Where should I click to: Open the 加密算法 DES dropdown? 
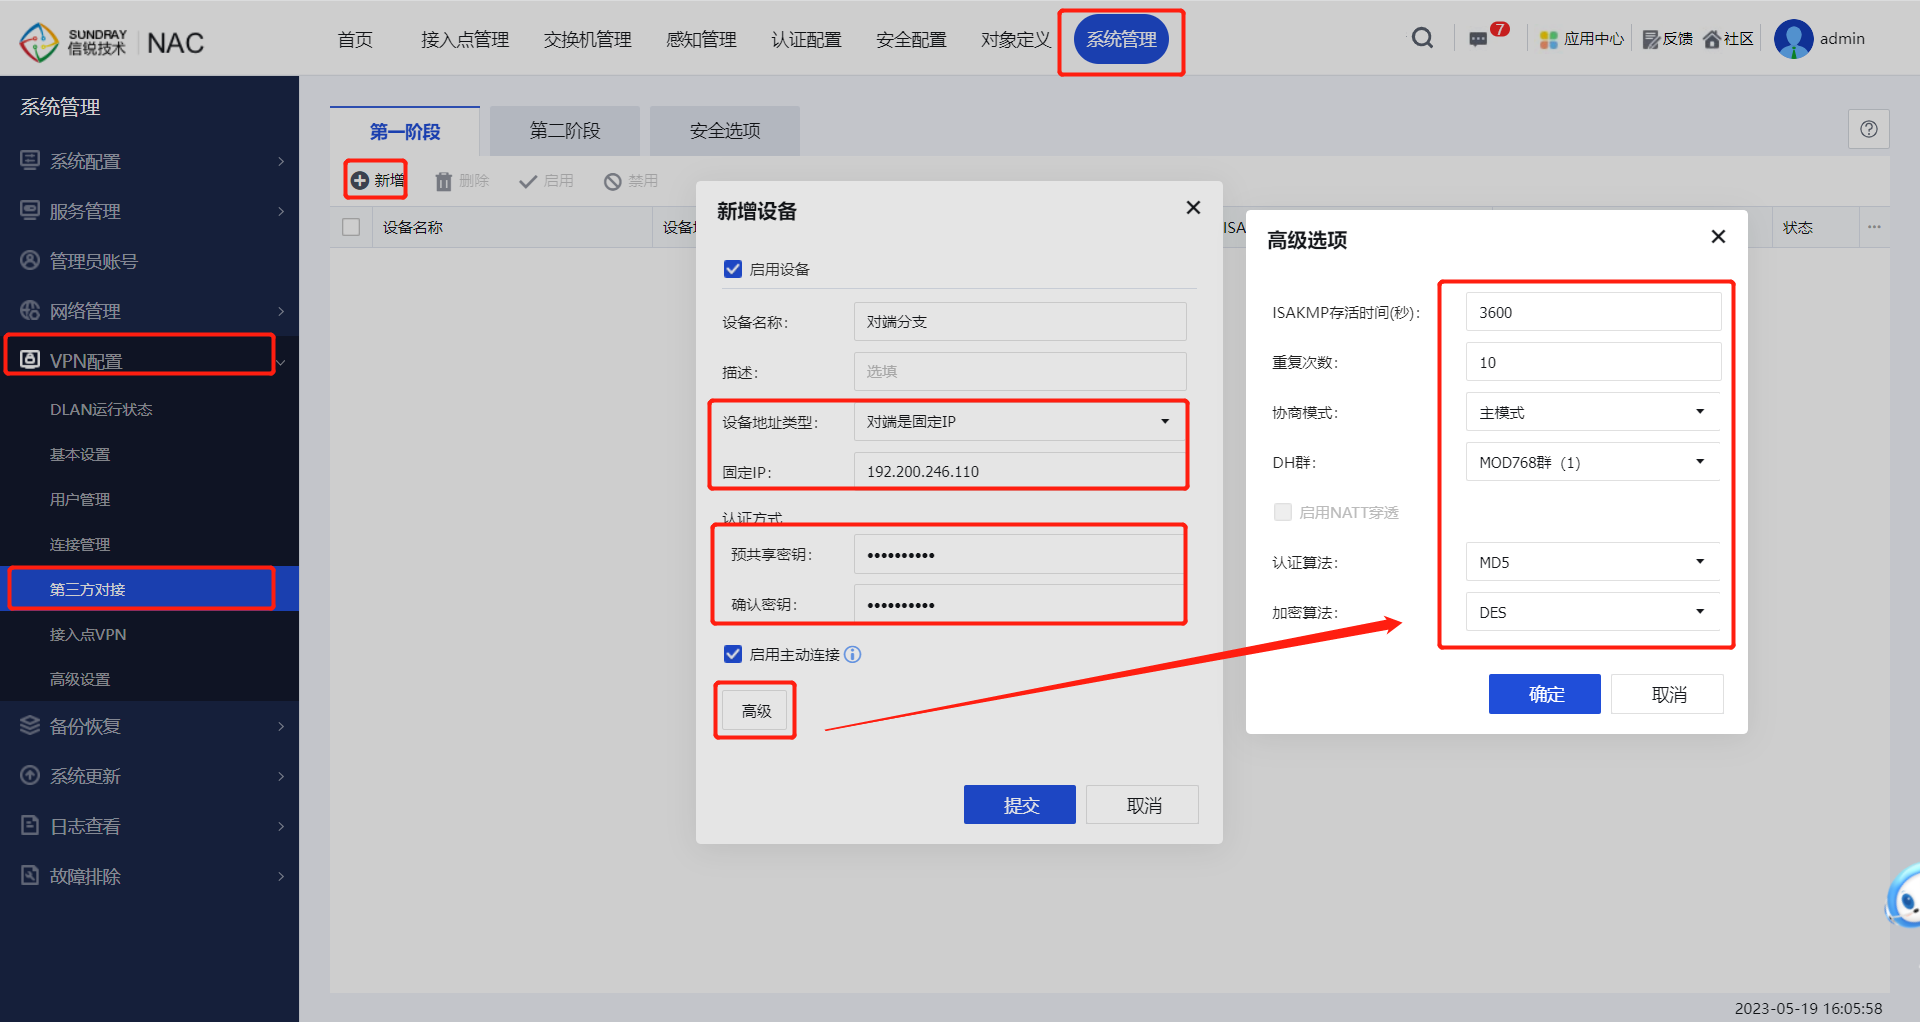[1593, 612]
